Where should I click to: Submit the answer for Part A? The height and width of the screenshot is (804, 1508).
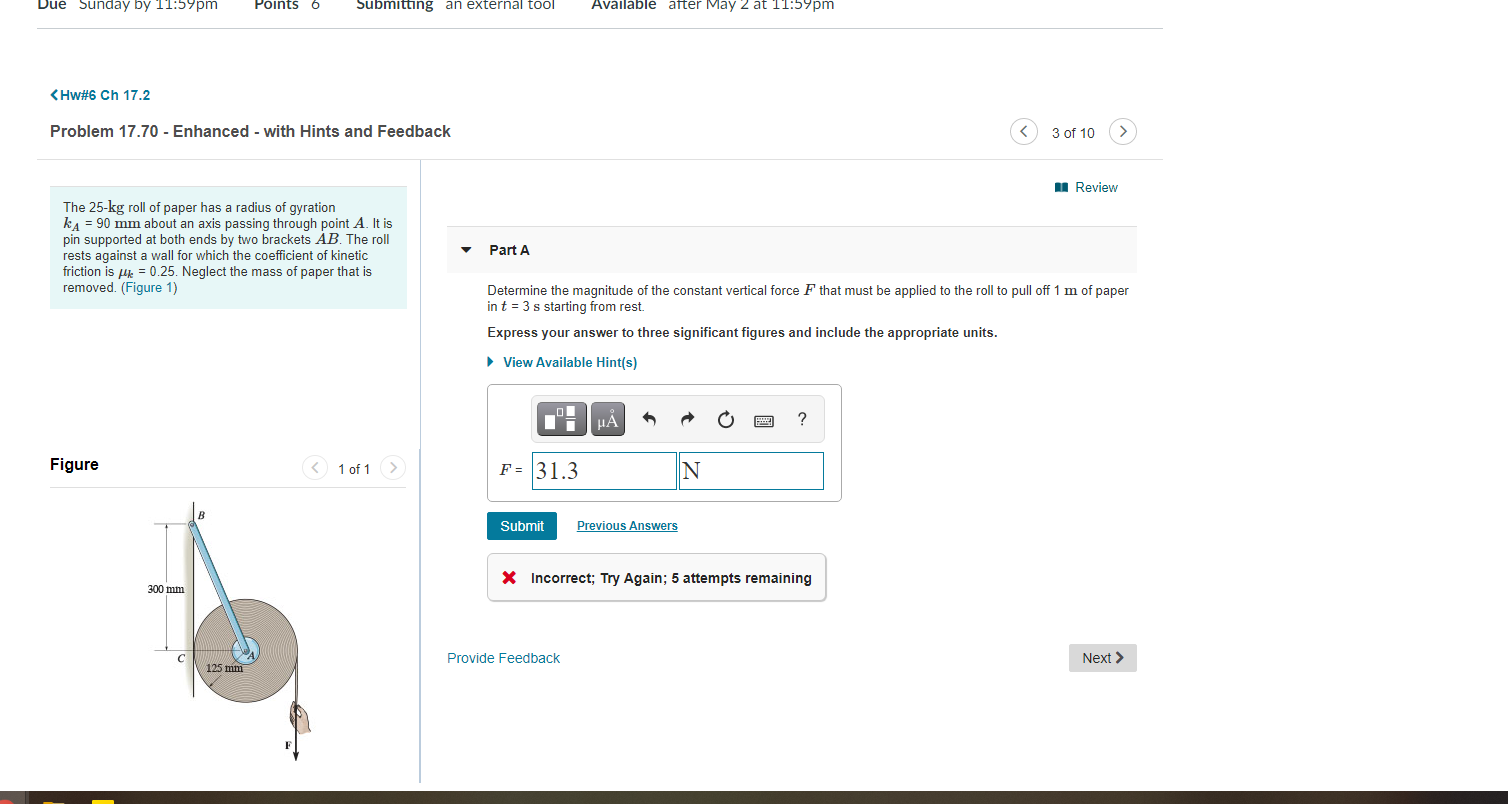521,525
